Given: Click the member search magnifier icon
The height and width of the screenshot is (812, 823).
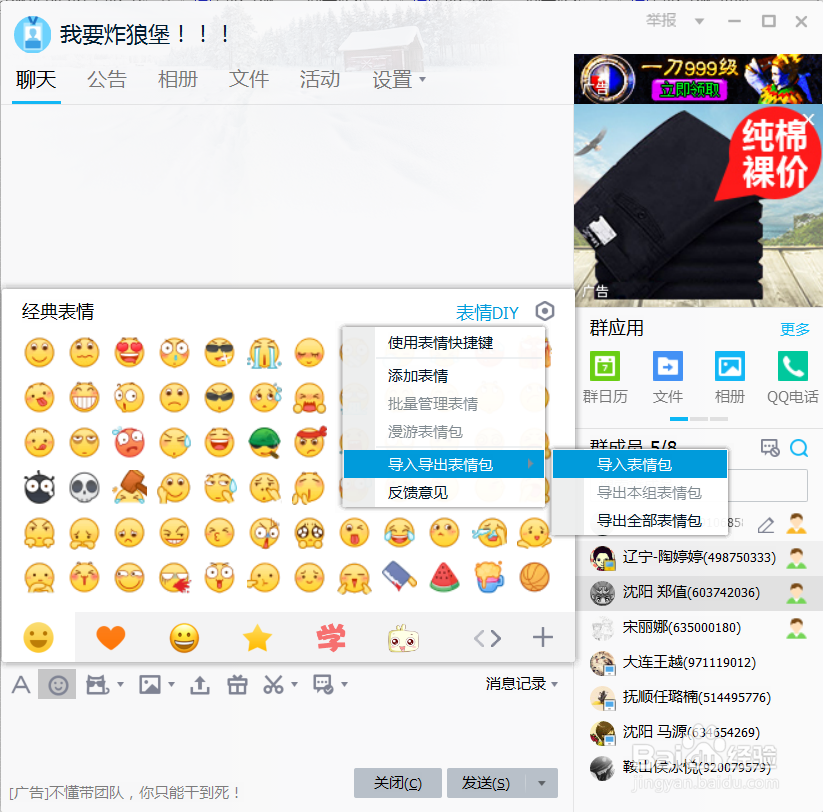Looking at the screenshot, I should (799, 448).
